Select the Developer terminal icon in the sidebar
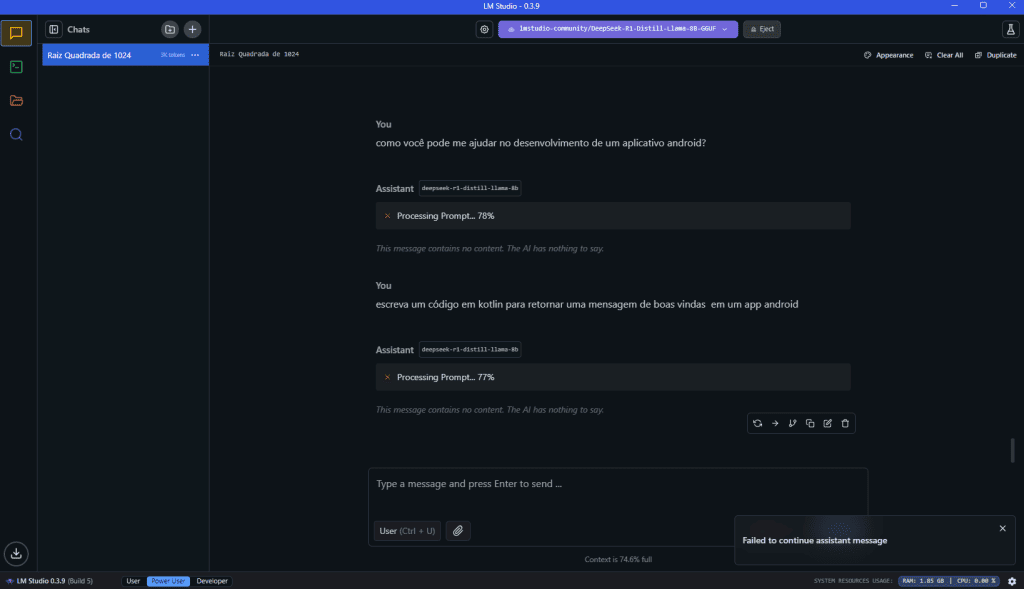Image resolution: width=1024 pixels, height=589 pixels. click(15, 67)
